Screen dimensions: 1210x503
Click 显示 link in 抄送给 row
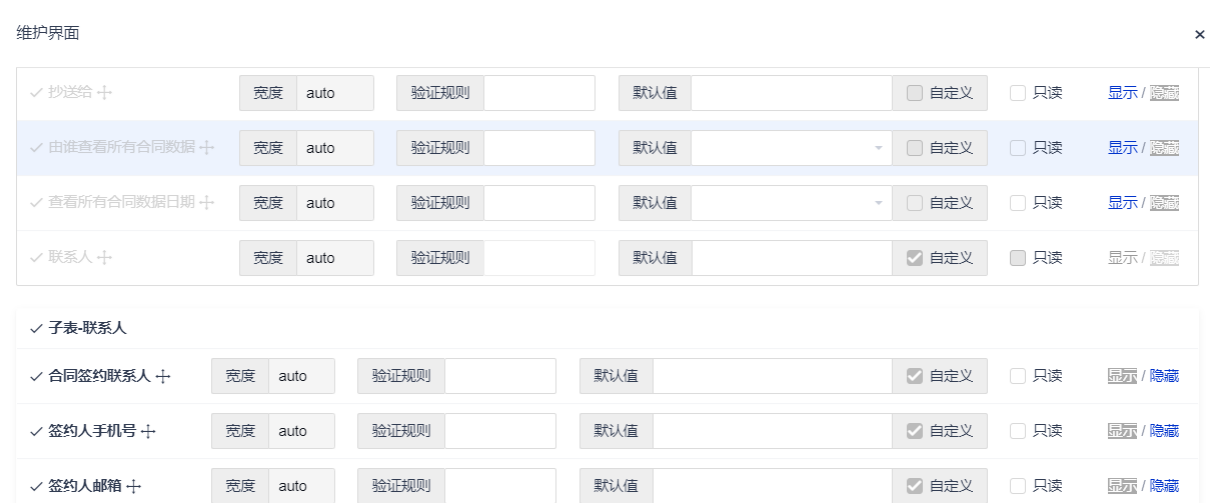point(1122,93)
